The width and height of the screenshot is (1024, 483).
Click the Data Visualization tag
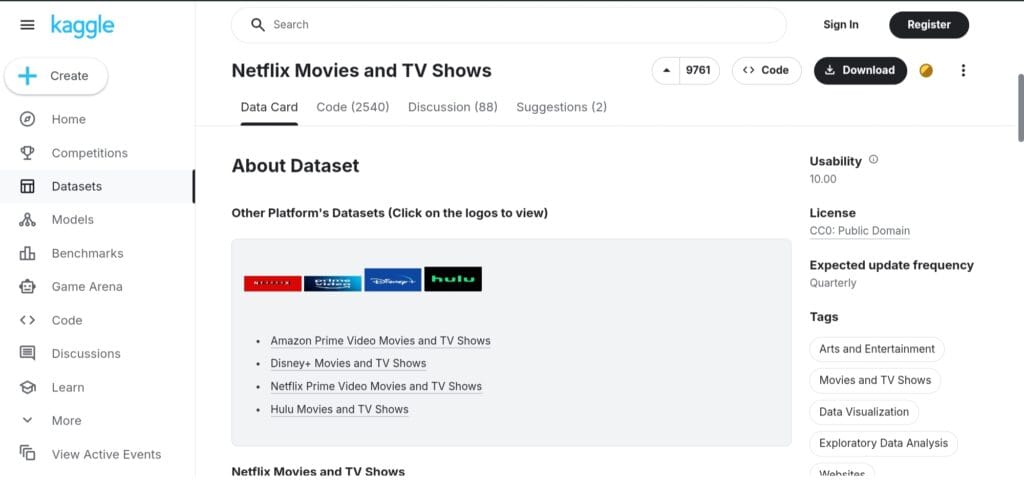(864, 412)
